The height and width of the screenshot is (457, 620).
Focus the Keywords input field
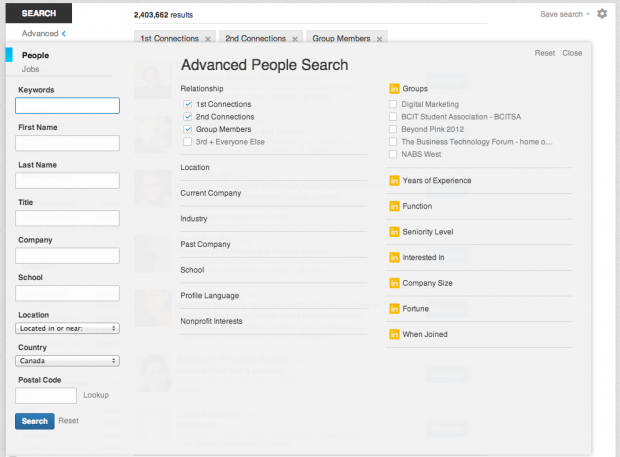[67, 106]
